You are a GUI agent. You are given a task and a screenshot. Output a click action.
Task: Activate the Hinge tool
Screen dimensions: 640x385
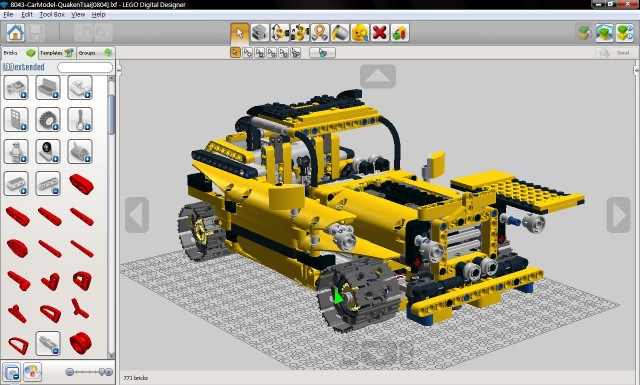[x=280, y=33]
